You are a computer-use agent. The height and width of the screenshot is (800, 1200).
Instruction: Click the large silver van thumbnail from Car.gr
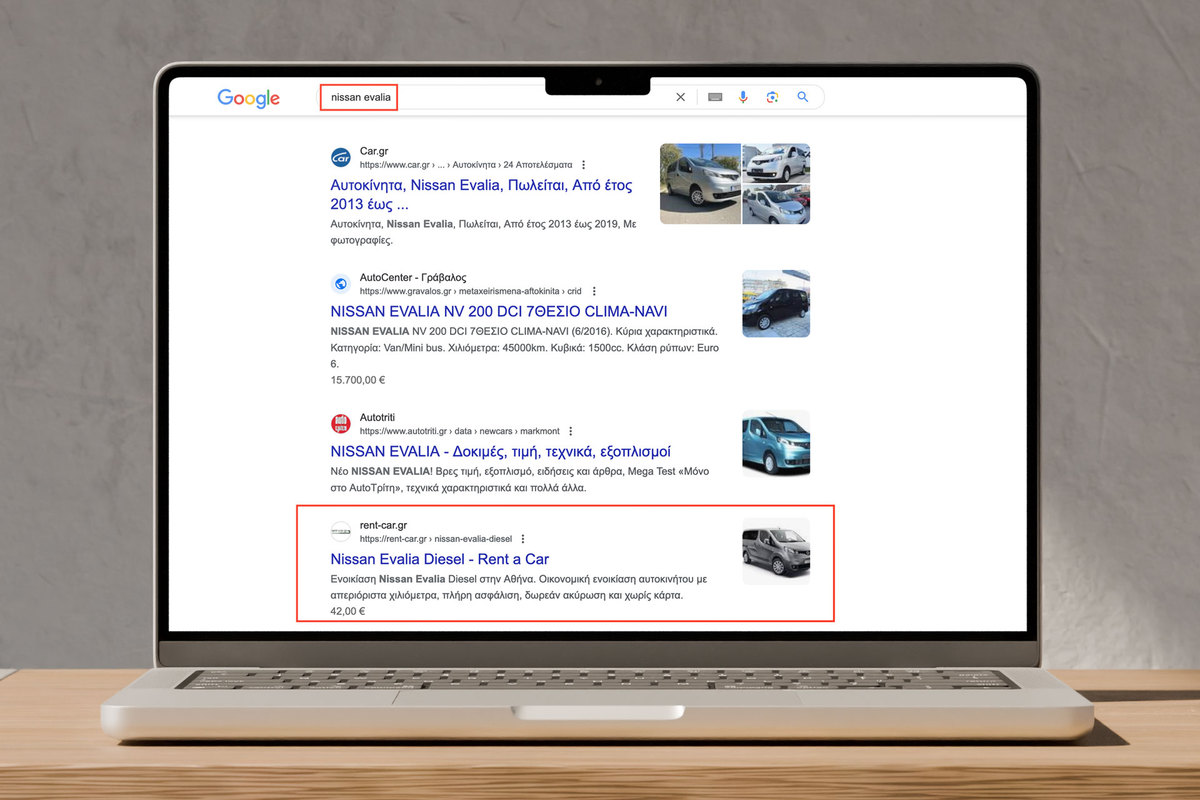[700, 184]
